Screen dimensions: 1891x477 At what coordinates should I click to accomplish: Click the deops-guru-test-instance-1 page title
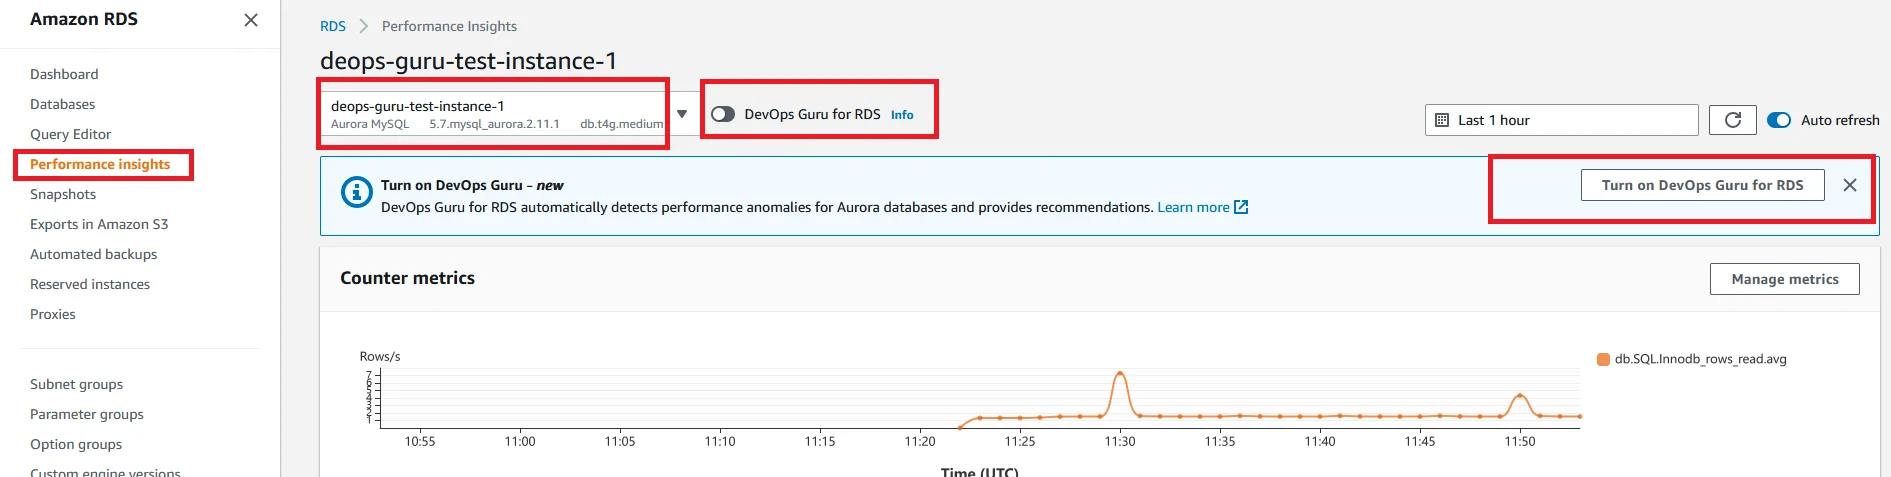click(x=468, y=61)
